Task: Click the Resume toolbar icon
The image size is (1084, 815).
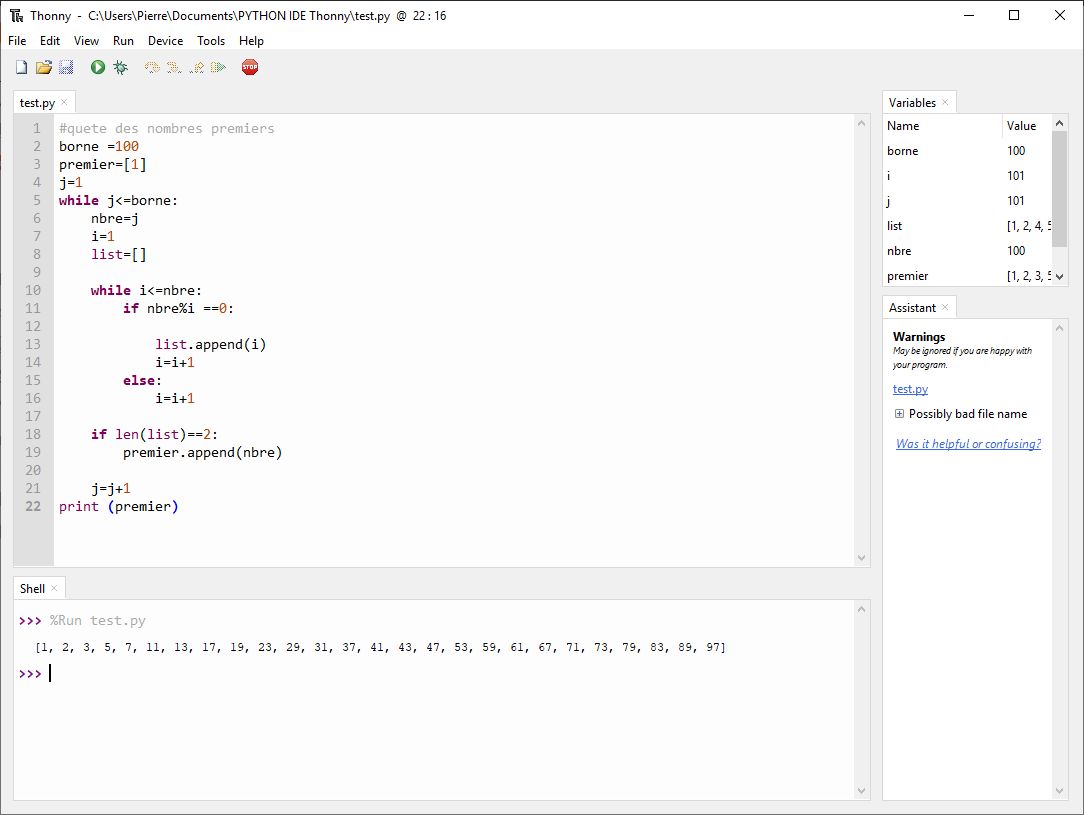Action: 218,67
